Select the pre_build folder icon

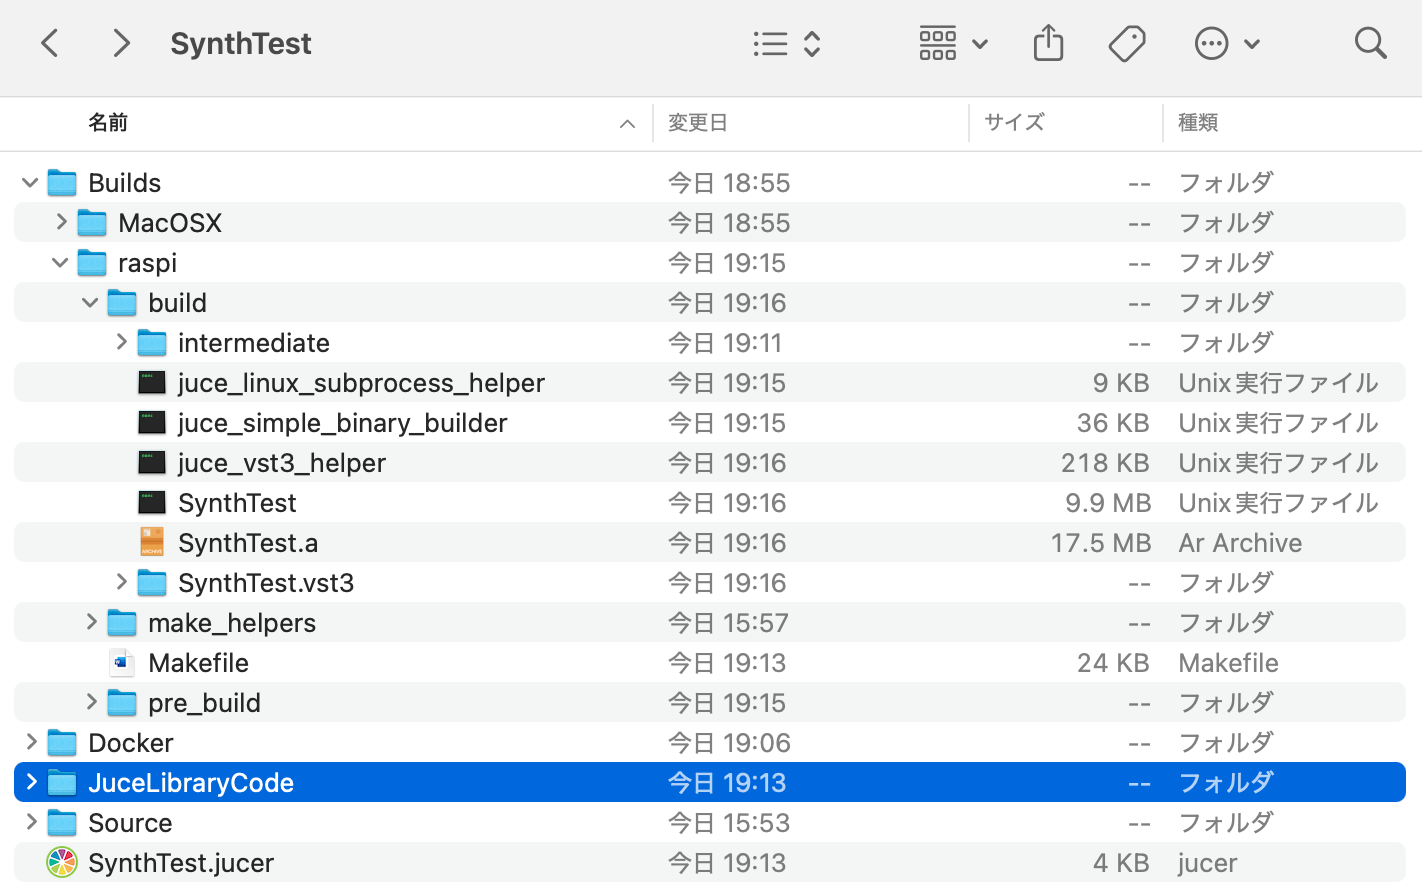122,703
